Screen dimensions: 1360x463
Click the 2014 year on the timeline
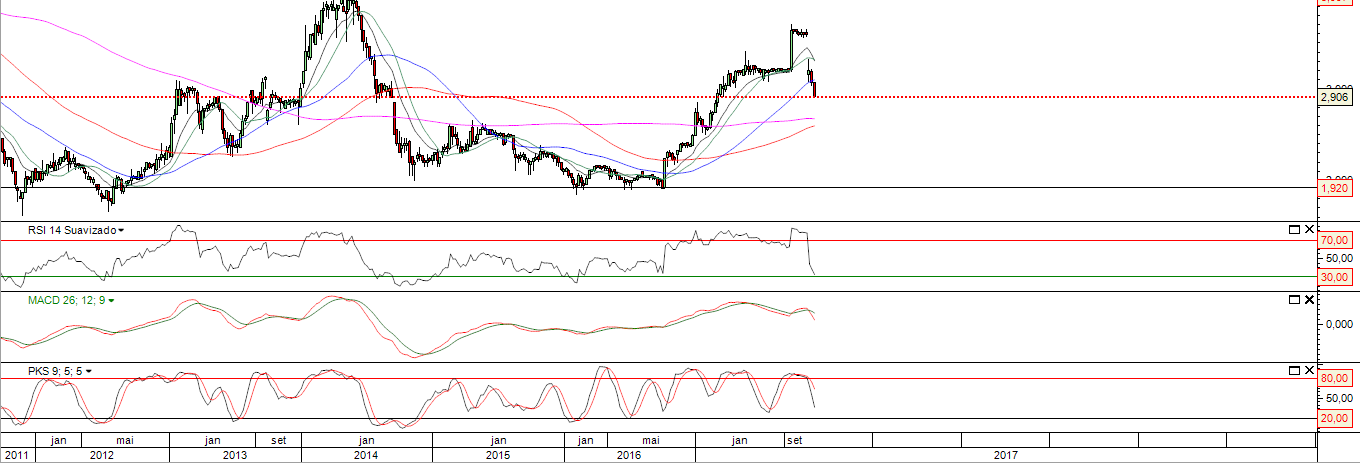366,455
